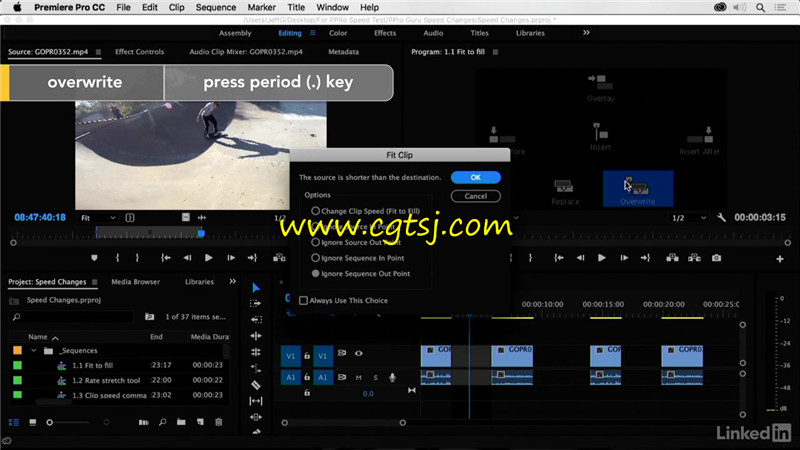Play the Source monitor clip

[209, 258]
